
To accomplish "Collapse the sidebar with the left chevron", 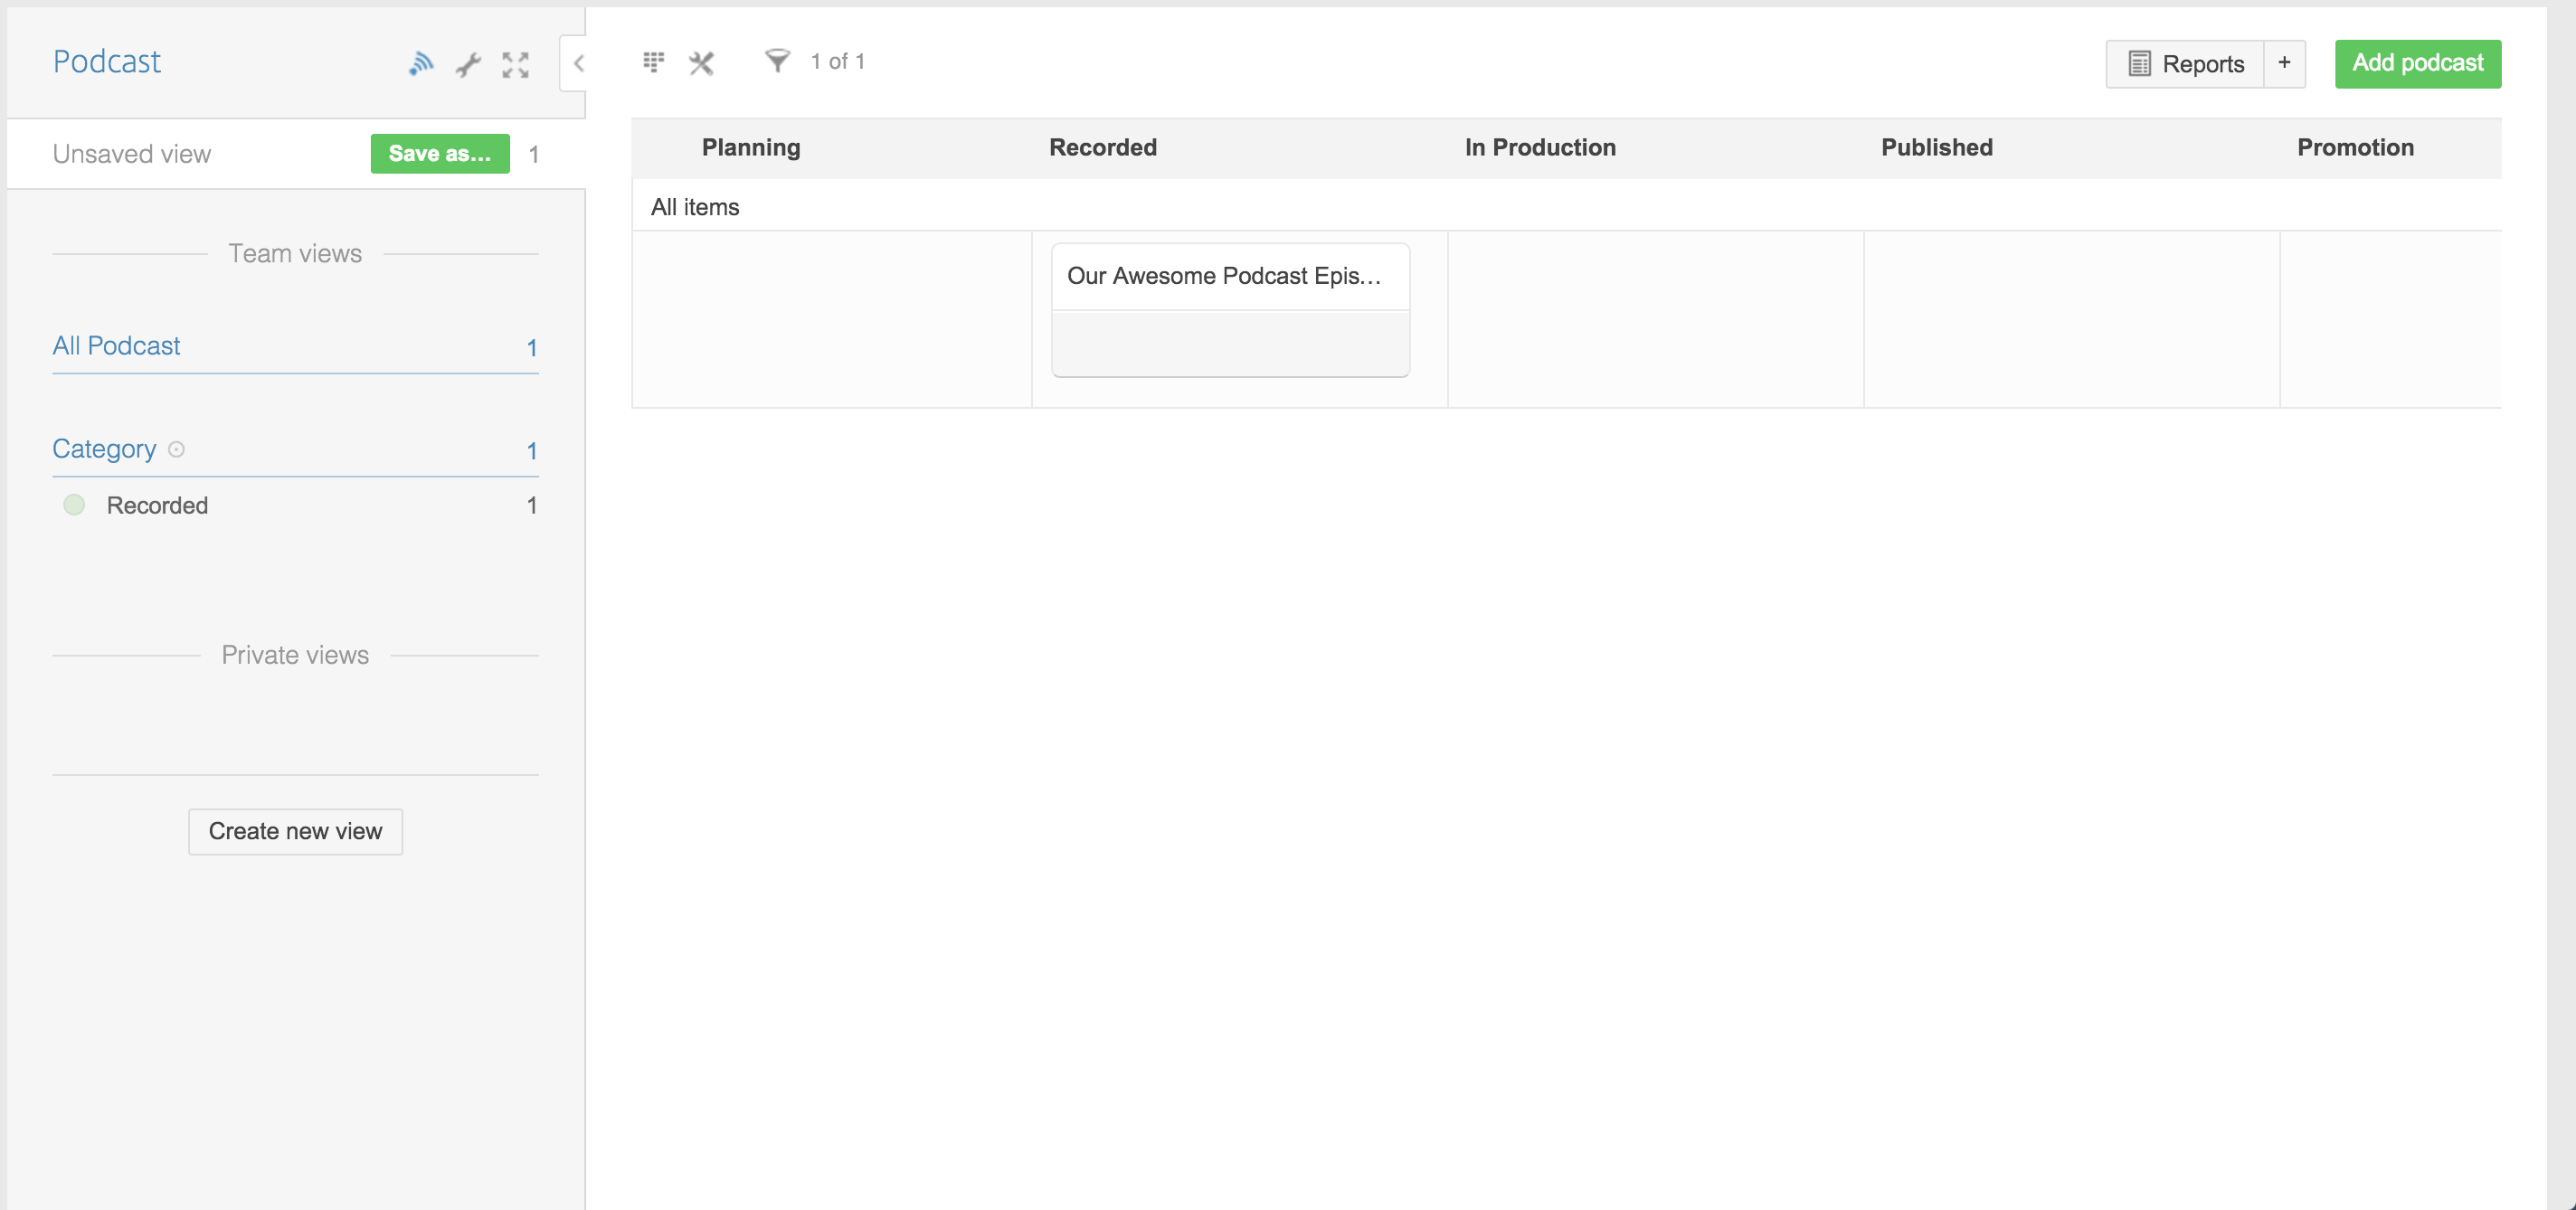I will point(577,63).
